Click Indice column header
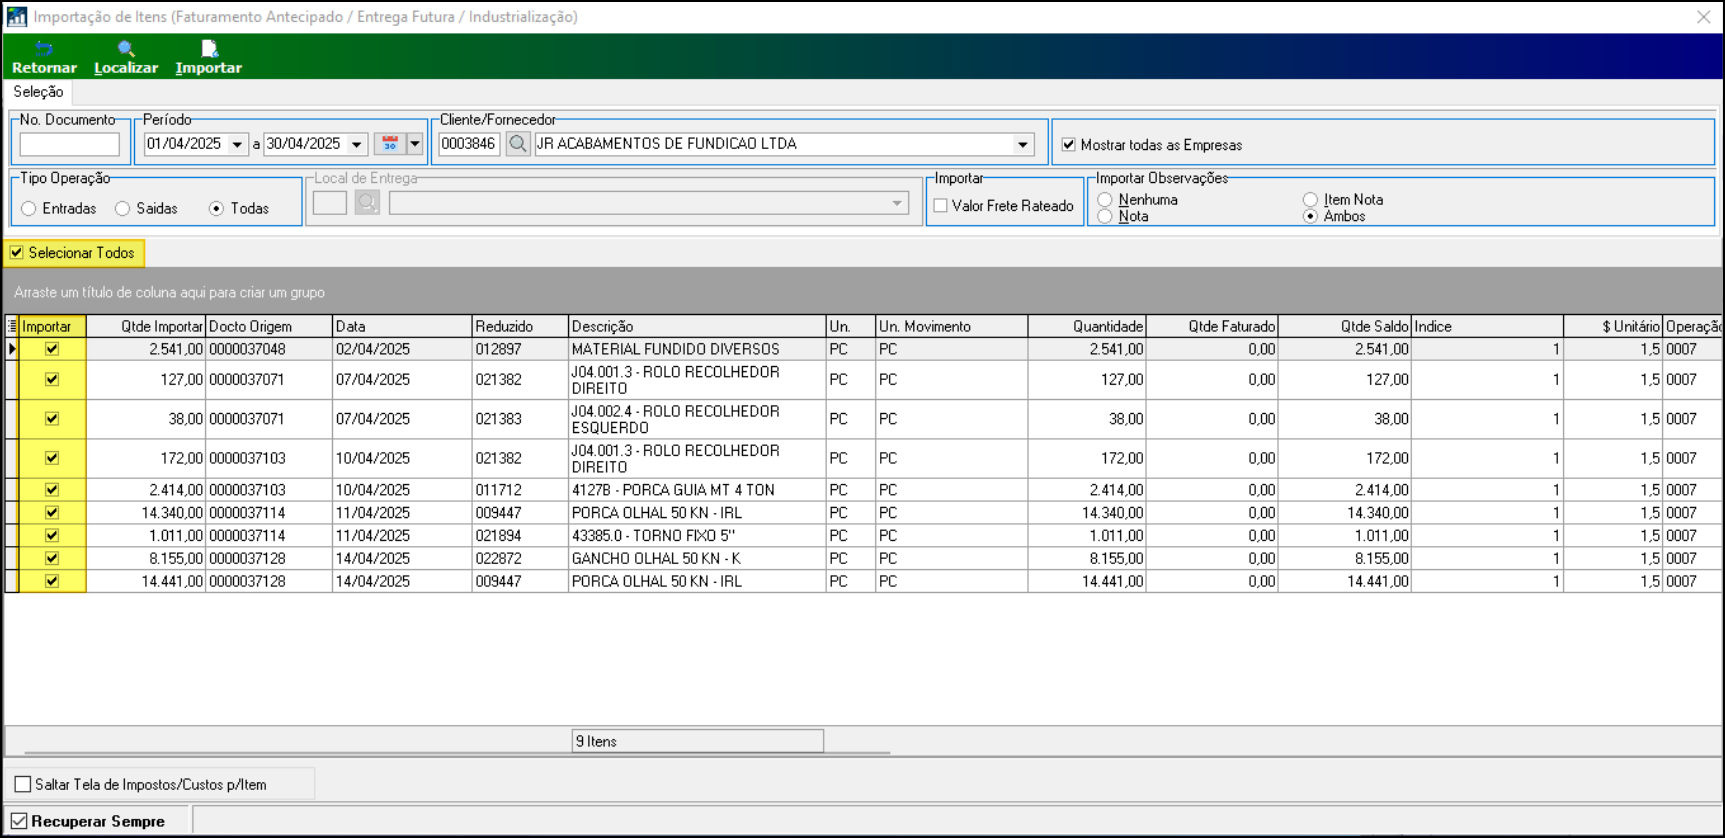Viewport: 1725px width, 838px height. pos(1487,326)
